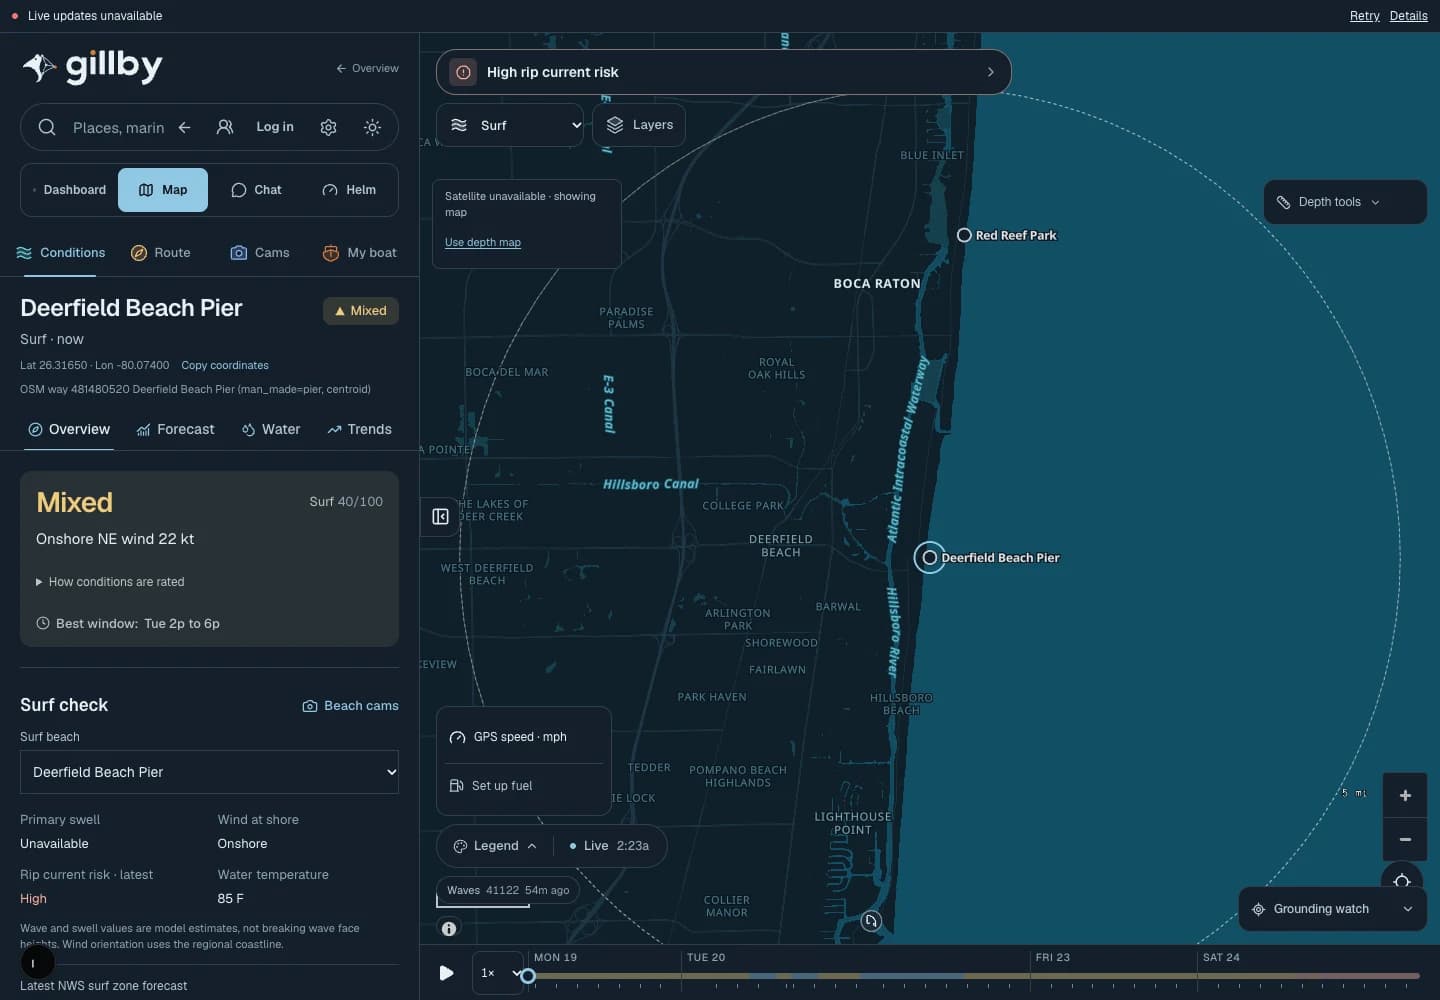Open the Cams tab
Screen dimensions: 1440x1000
click(x=260, y=253)
